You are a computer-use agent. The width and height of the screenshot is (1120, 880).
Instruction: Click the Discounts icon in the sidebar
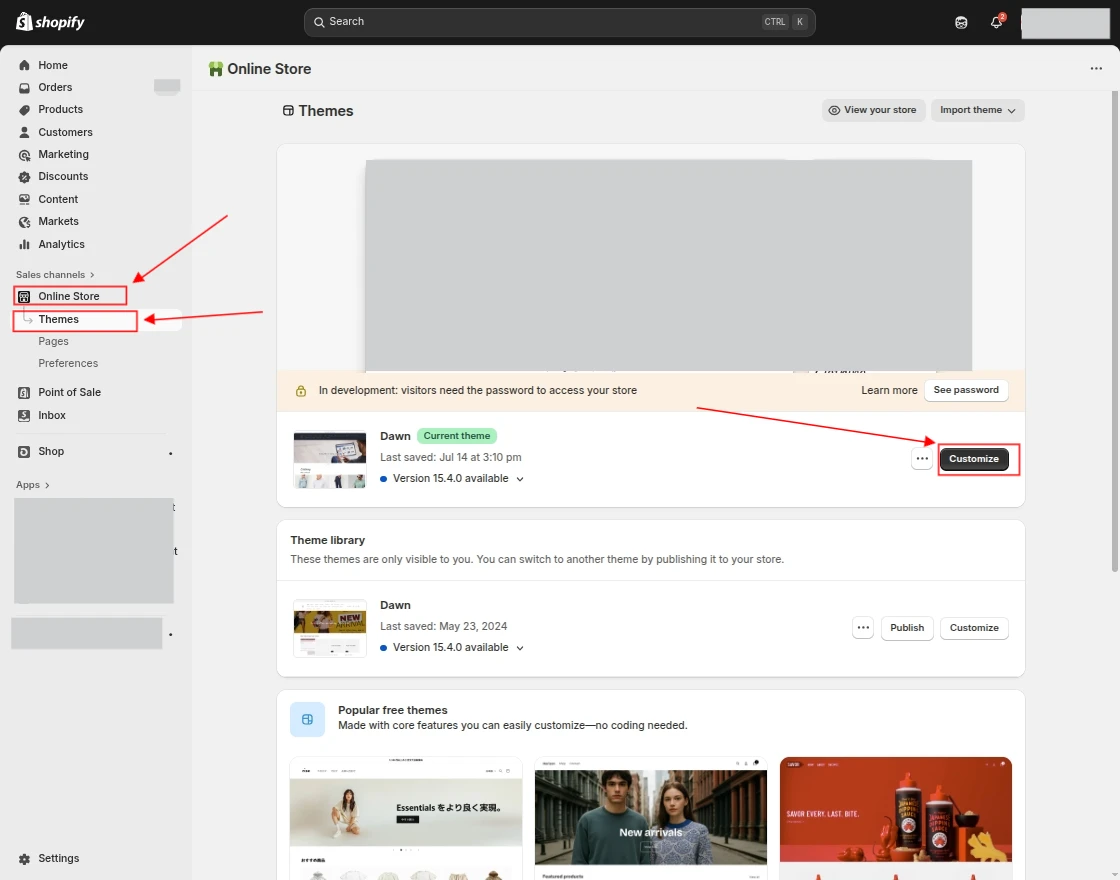[25, 177]
